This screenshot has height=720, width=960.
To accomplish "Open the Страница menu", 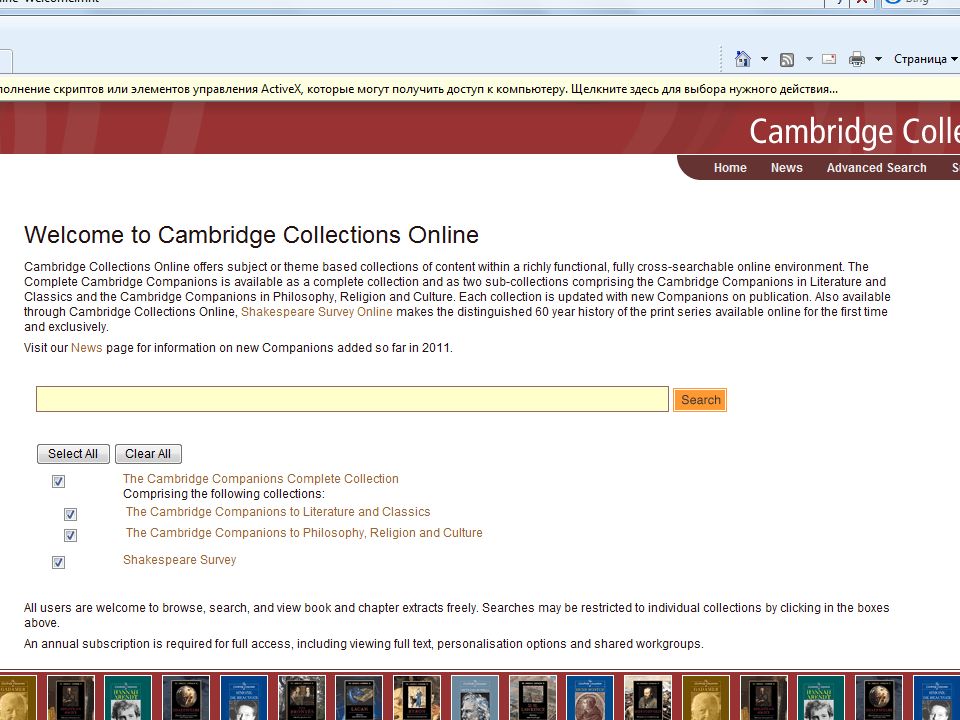I will pos(925,59).
